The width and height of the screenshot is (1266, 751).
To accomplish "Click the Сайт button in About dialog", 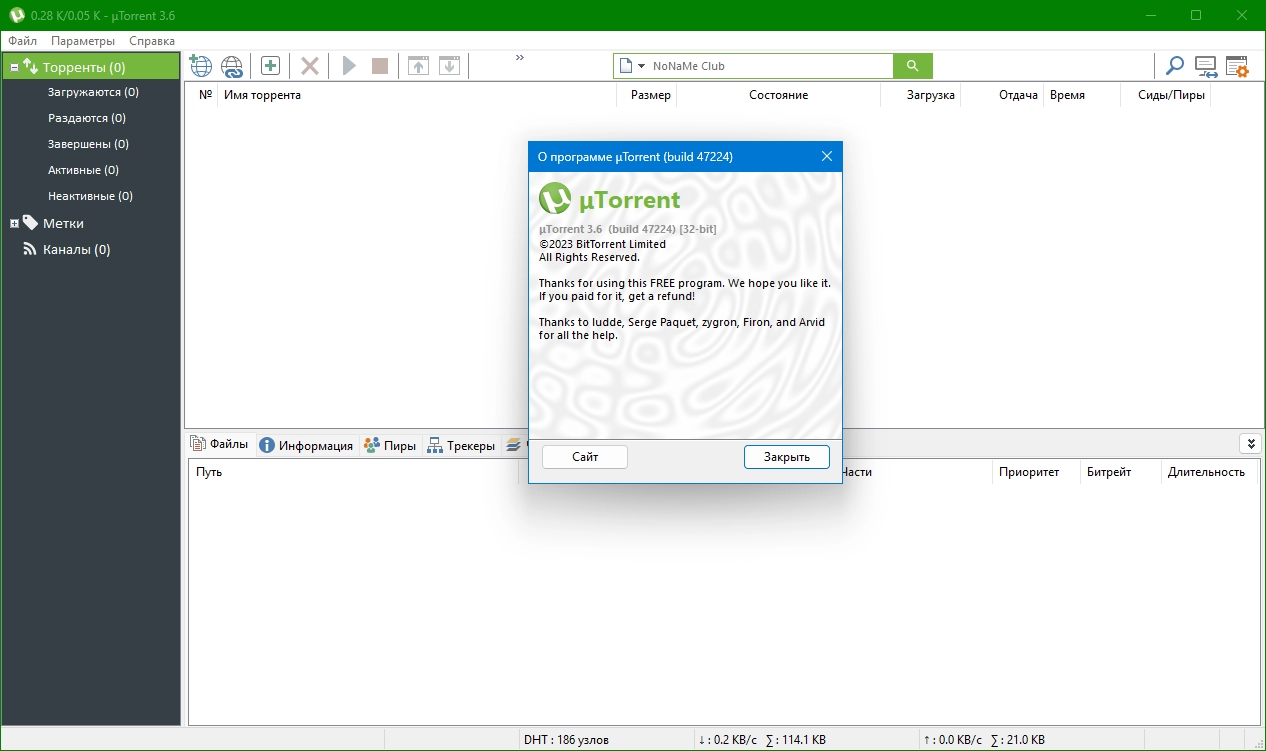I will pyautogui.click(x=585, y=457).
